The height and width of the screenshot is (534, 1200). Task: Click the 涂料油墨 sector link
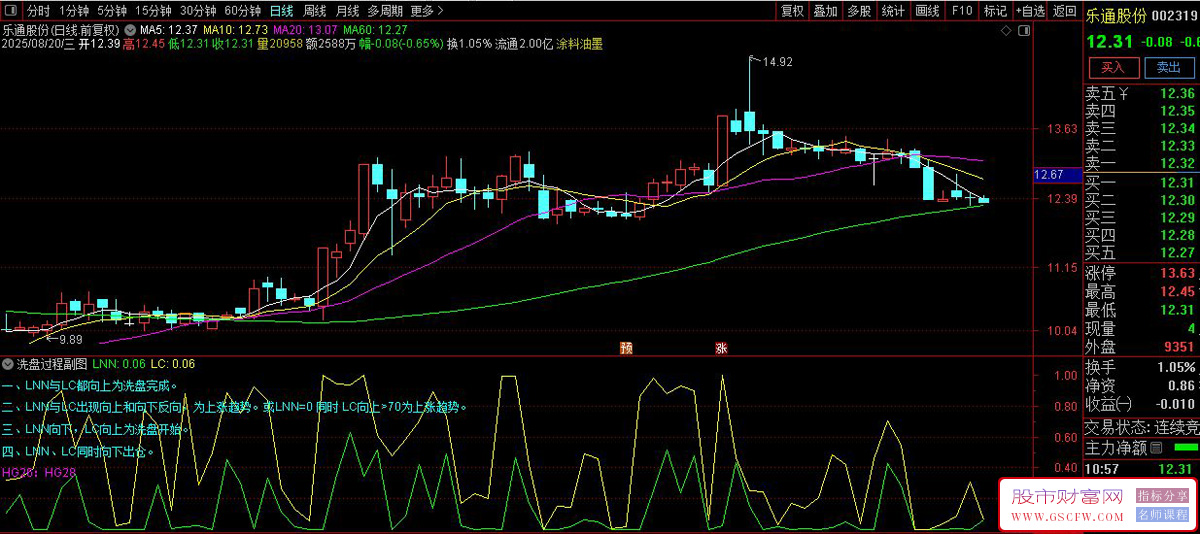click(x=579, y=44)
